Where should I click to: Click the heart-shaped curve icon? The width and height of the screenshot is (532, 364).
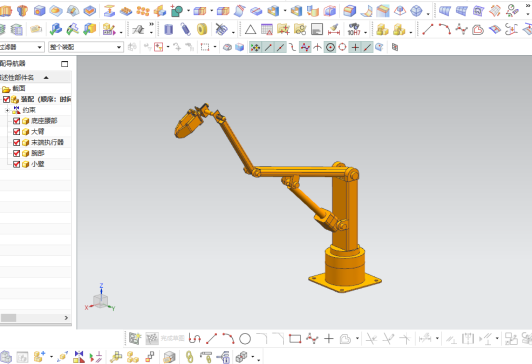coord(478,30)
